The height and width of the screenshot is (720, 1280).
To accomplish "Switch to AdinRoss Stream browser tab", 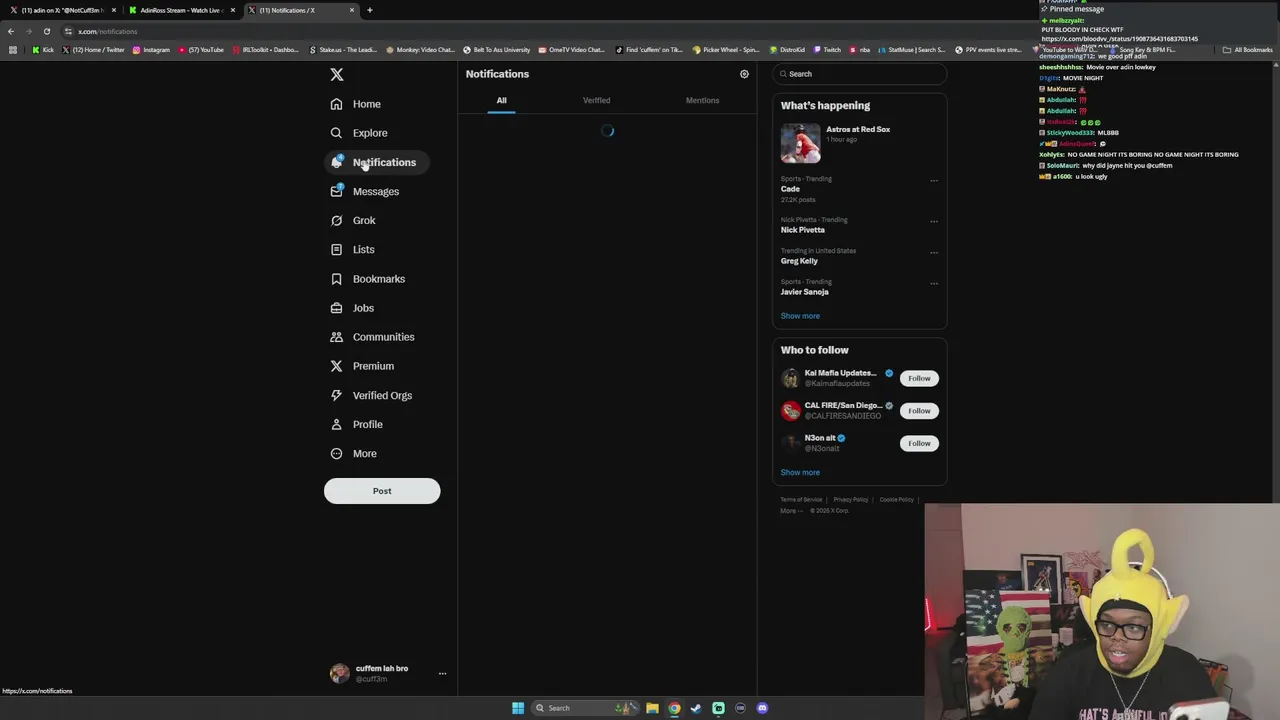I will click(x=181, y=10).
